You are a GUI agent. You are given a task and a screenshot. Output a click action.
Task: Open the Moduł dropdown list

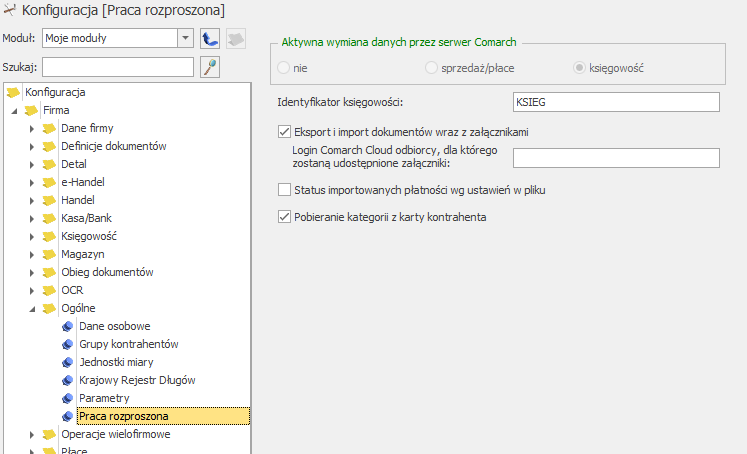point(184,38)
